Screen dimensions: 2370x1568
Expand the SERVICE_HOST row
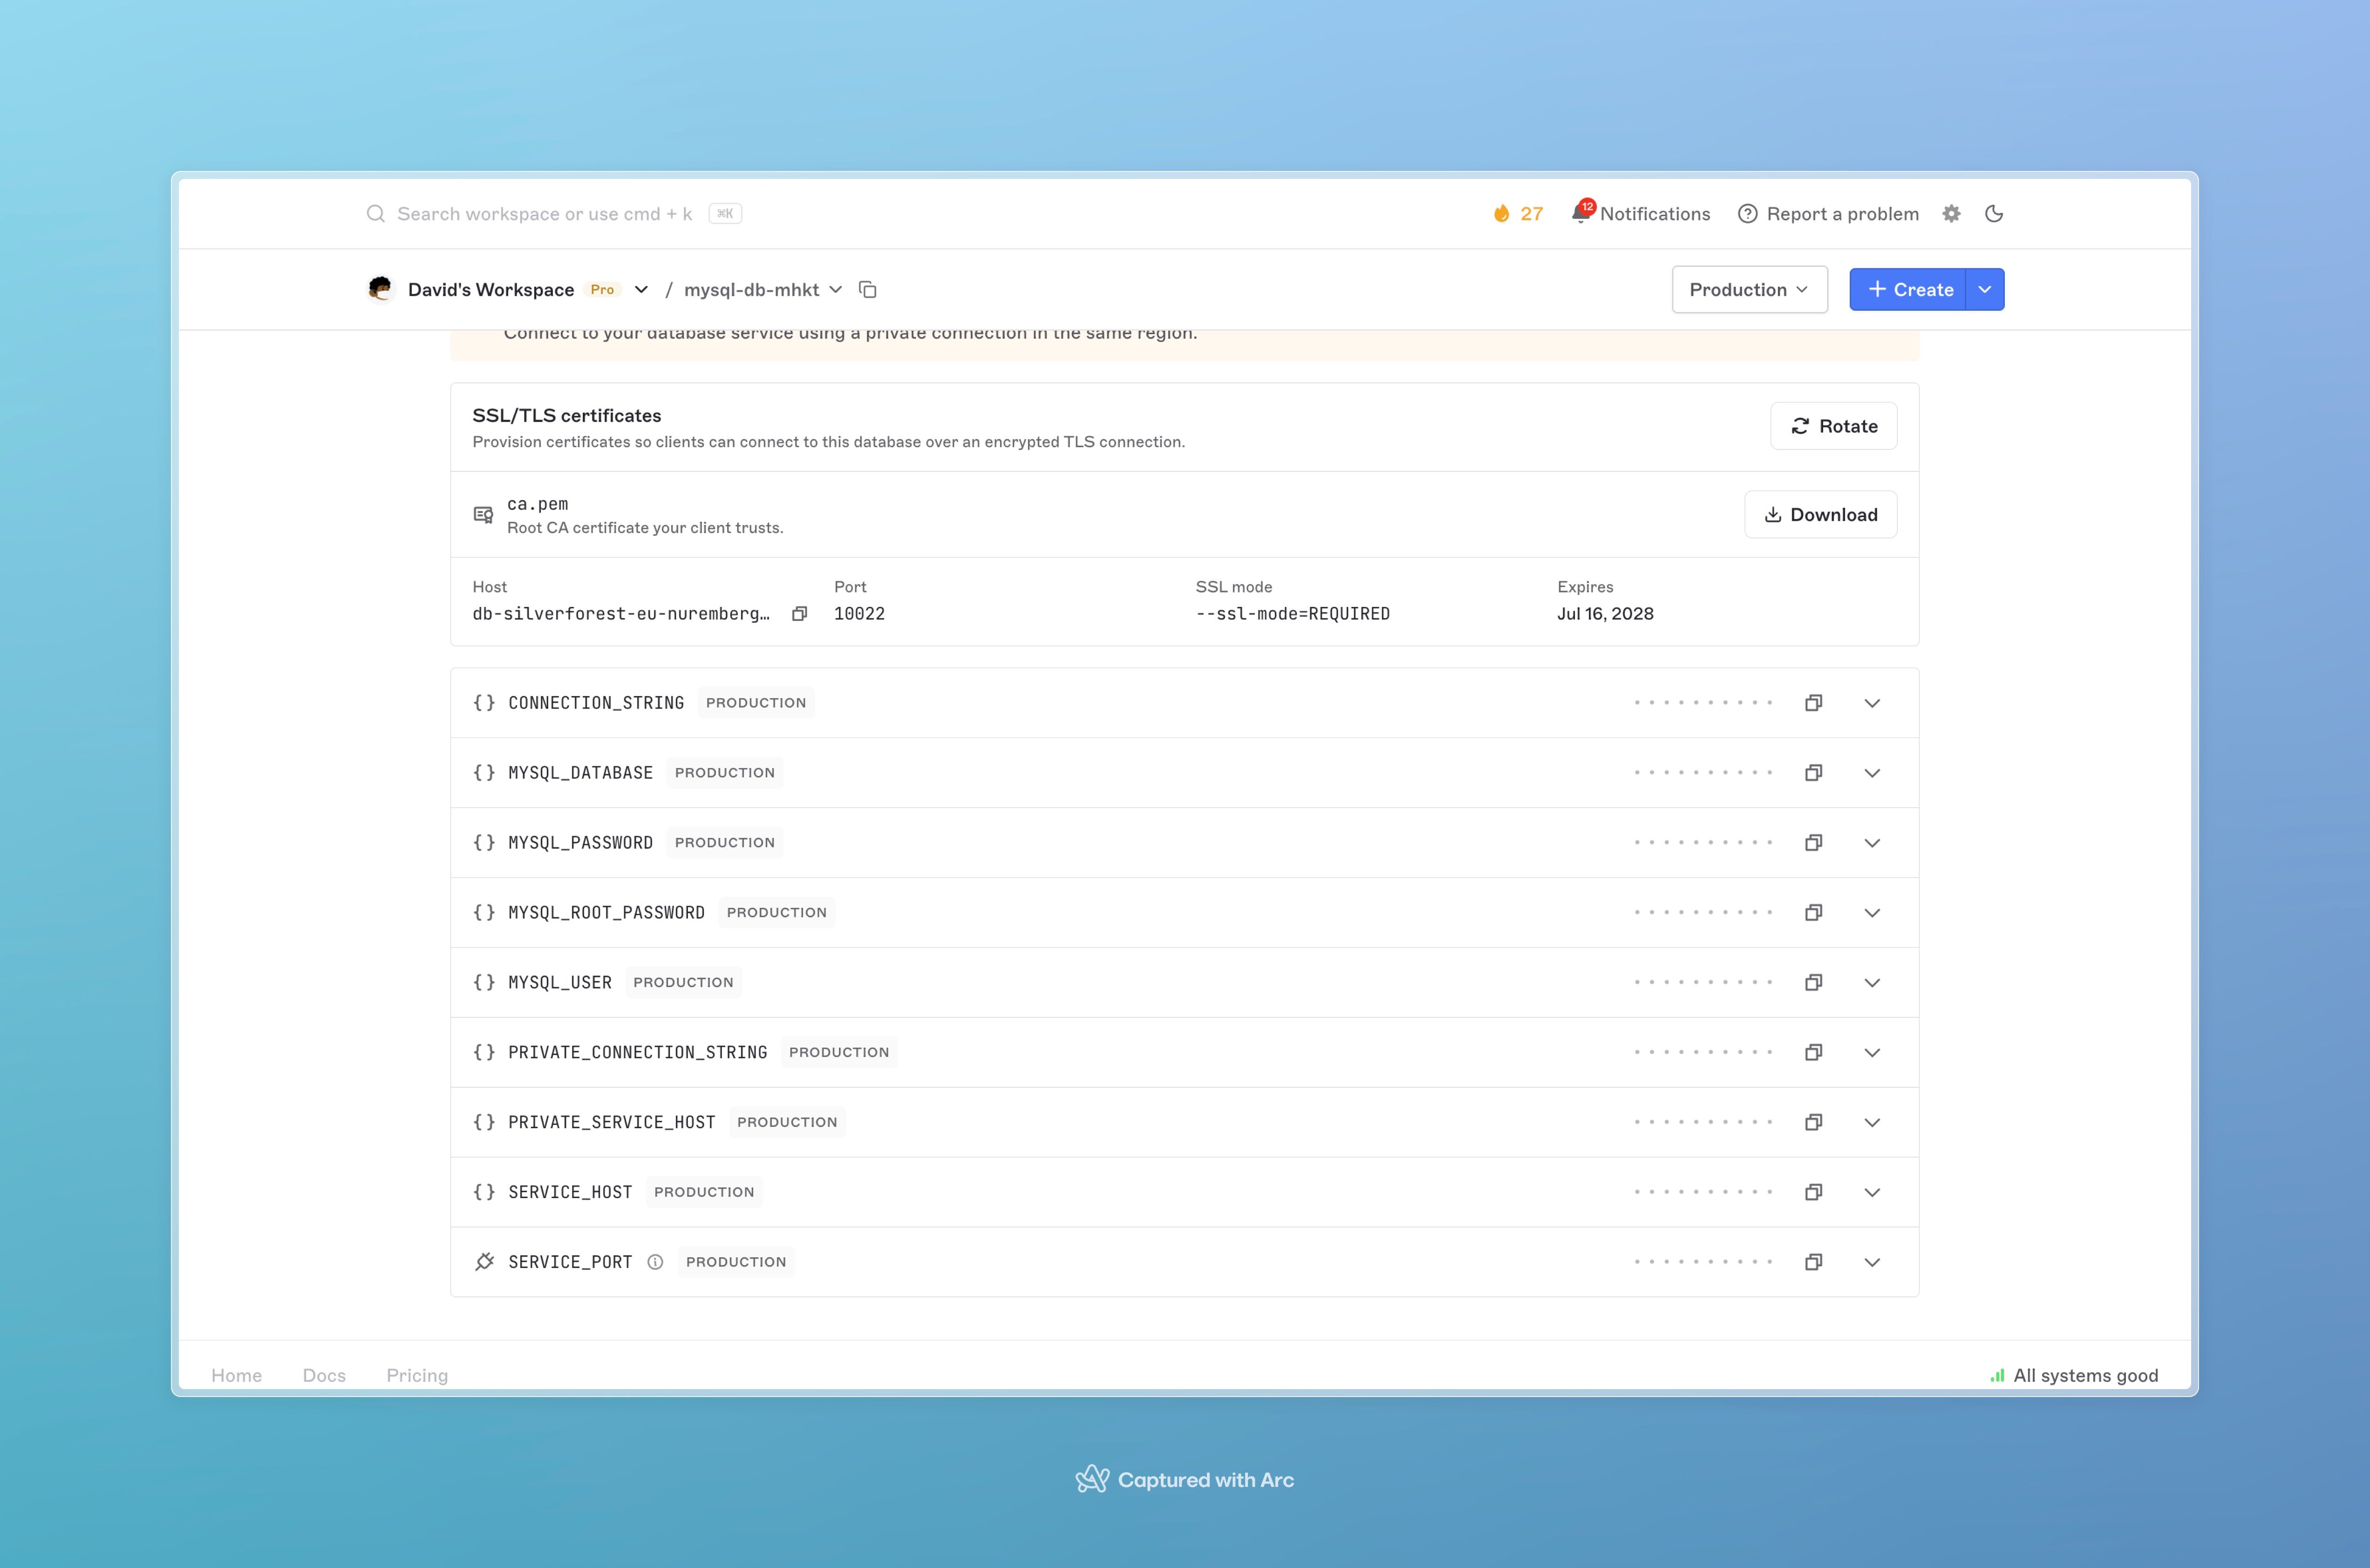point(1872,1192)
